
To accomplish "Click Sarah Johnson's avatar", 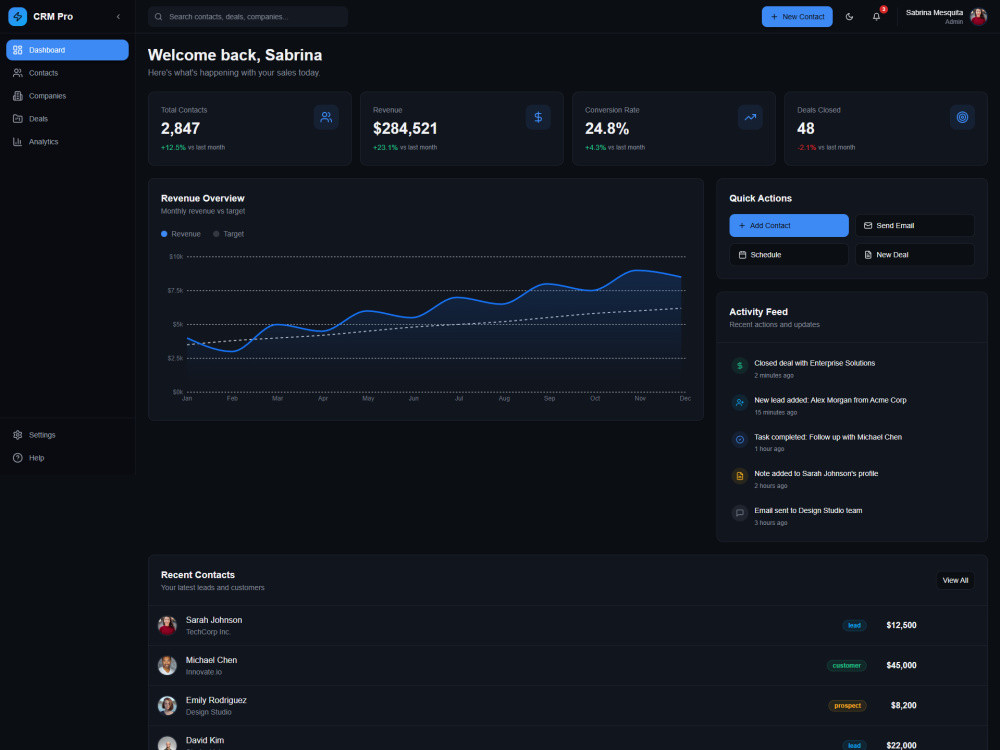I will [x=167, y=626].
